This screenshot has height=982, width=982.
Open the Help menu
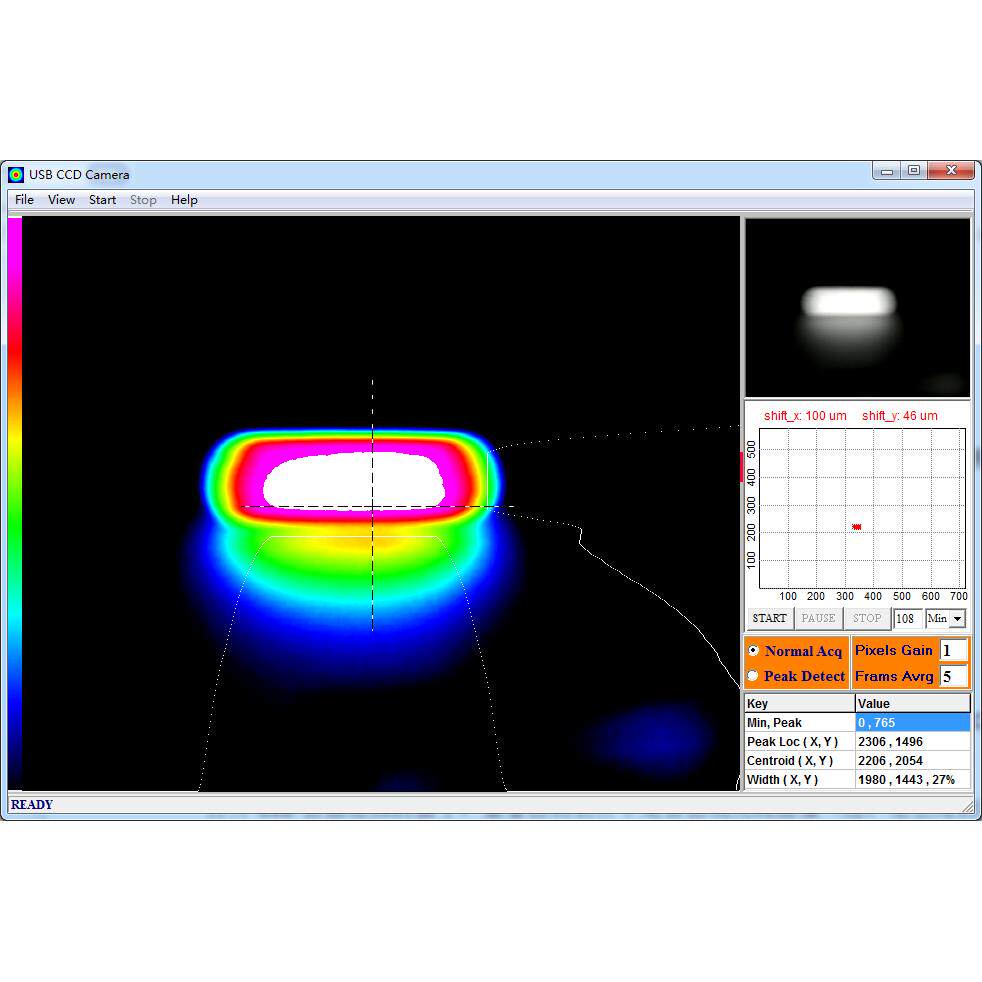184,200
